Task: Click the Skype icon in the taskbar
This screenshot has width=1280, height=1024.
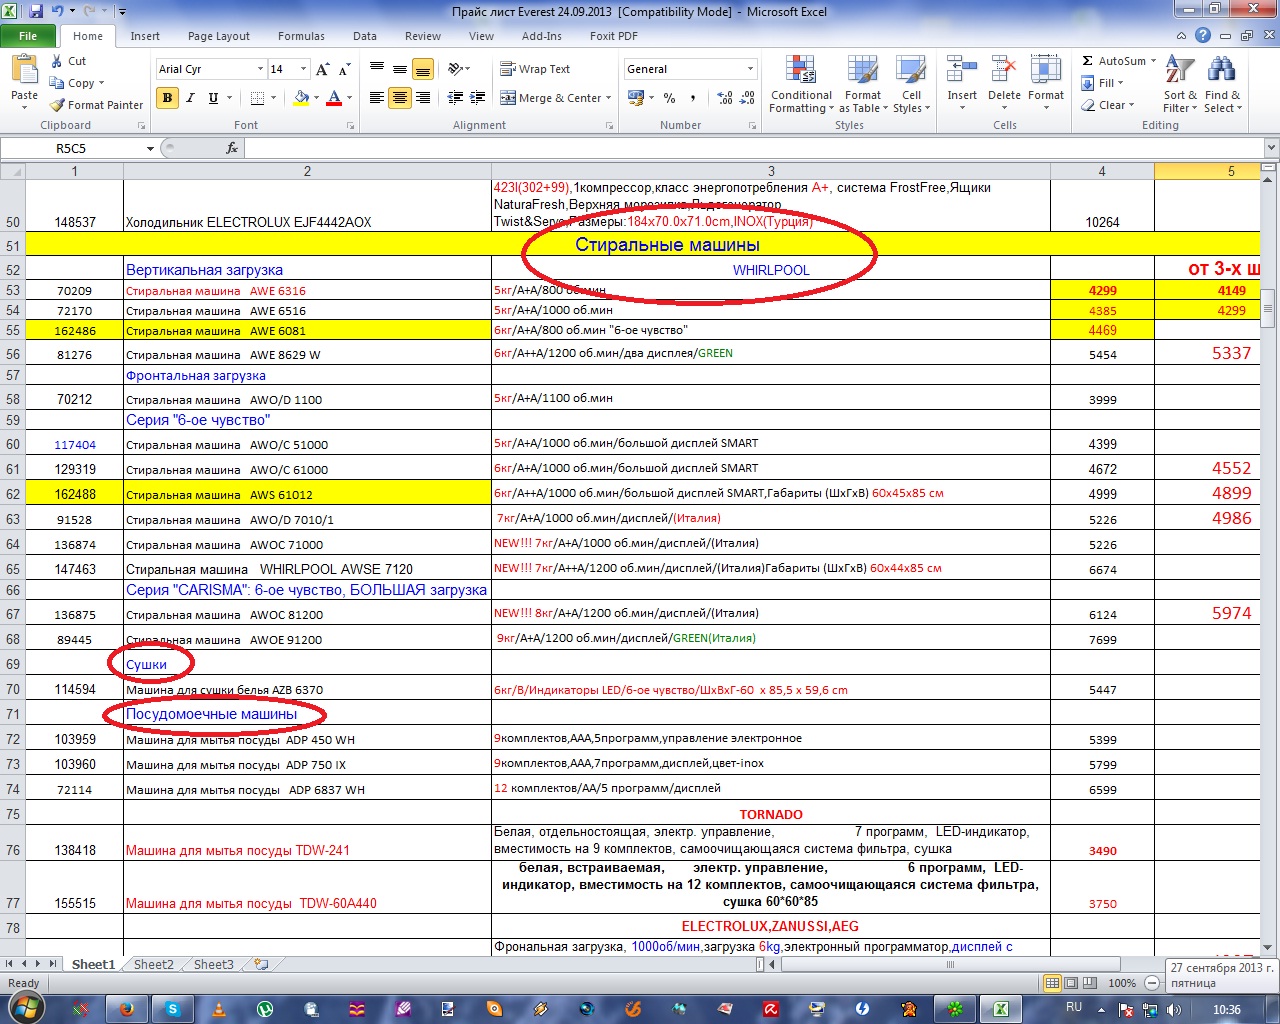Action: pyautogui.click(x=173, y=1009)
